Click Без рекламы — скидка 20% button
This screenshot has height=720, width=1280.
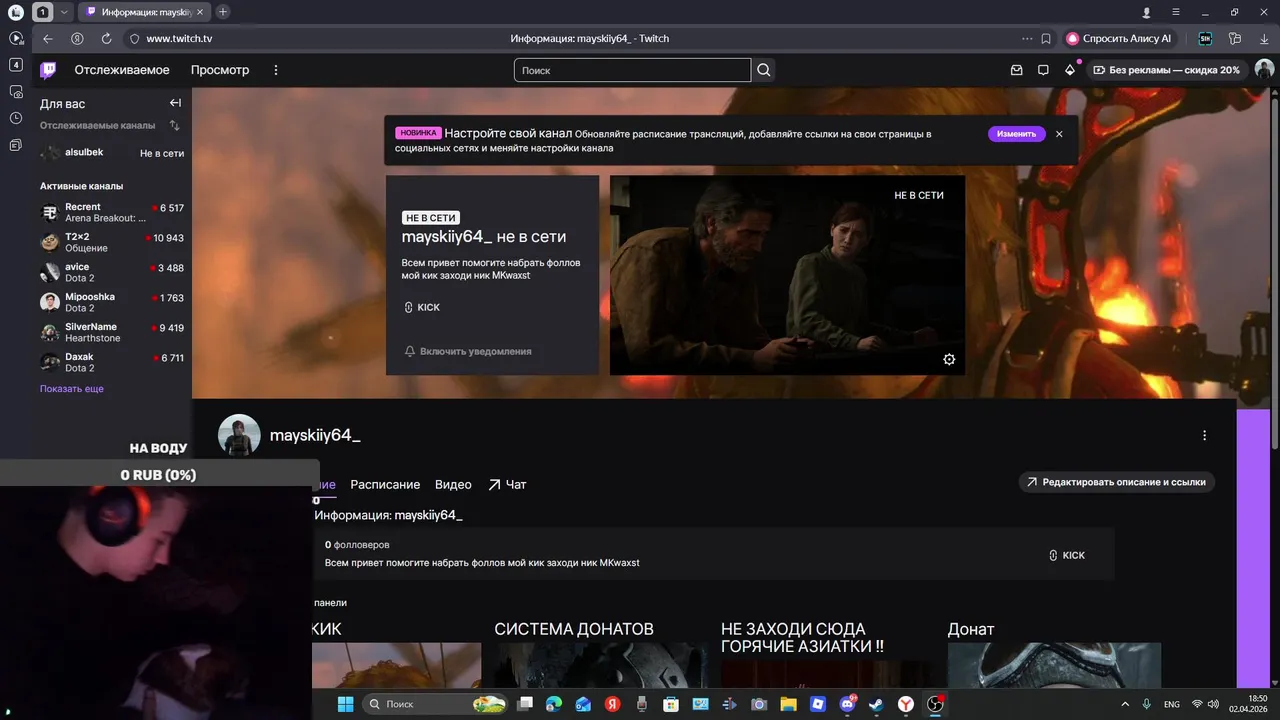point(1166,70)
